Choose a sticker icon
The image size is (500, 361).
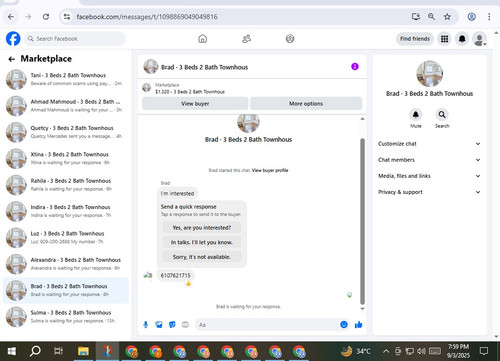(x=172, y=324)
